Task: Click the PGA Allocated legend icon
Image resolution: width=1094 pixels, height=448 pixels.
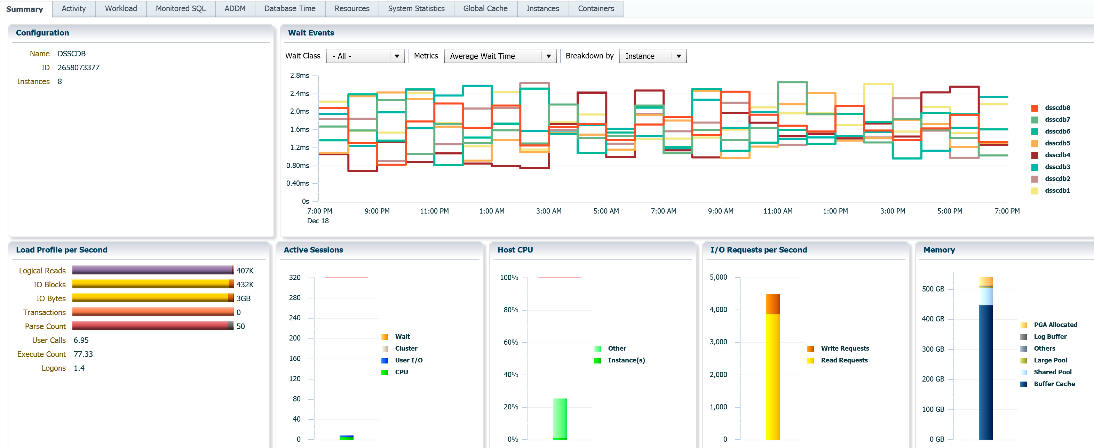Action: 1024,324
